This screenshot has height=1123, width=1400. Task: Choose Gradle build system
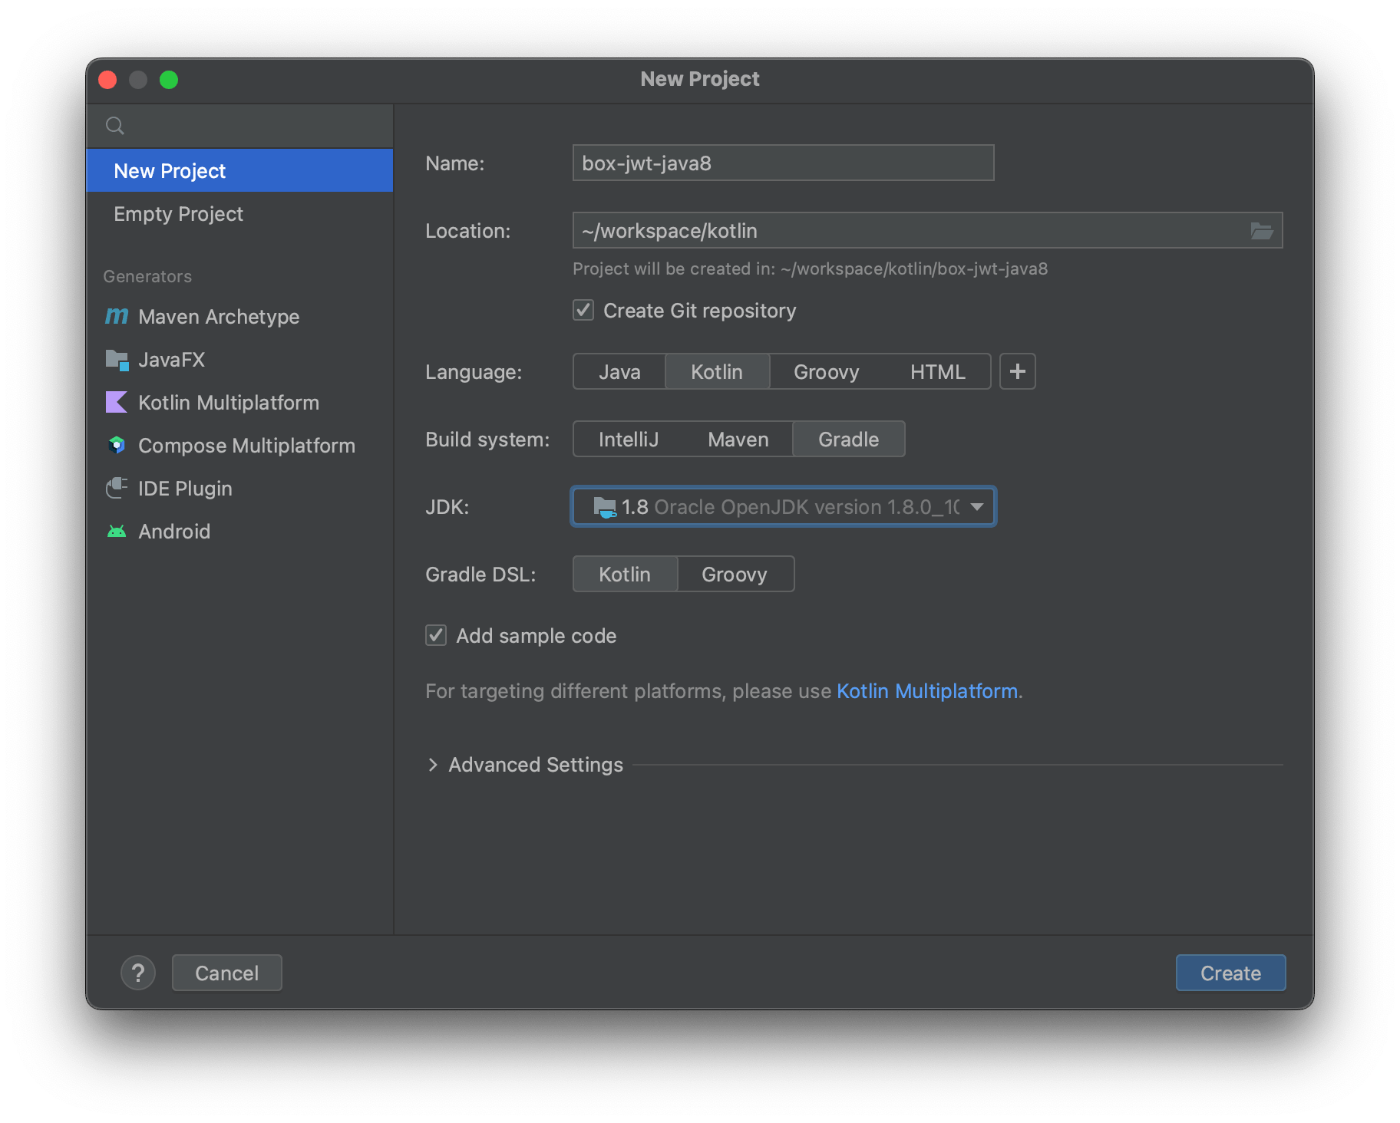click(849, 439)
